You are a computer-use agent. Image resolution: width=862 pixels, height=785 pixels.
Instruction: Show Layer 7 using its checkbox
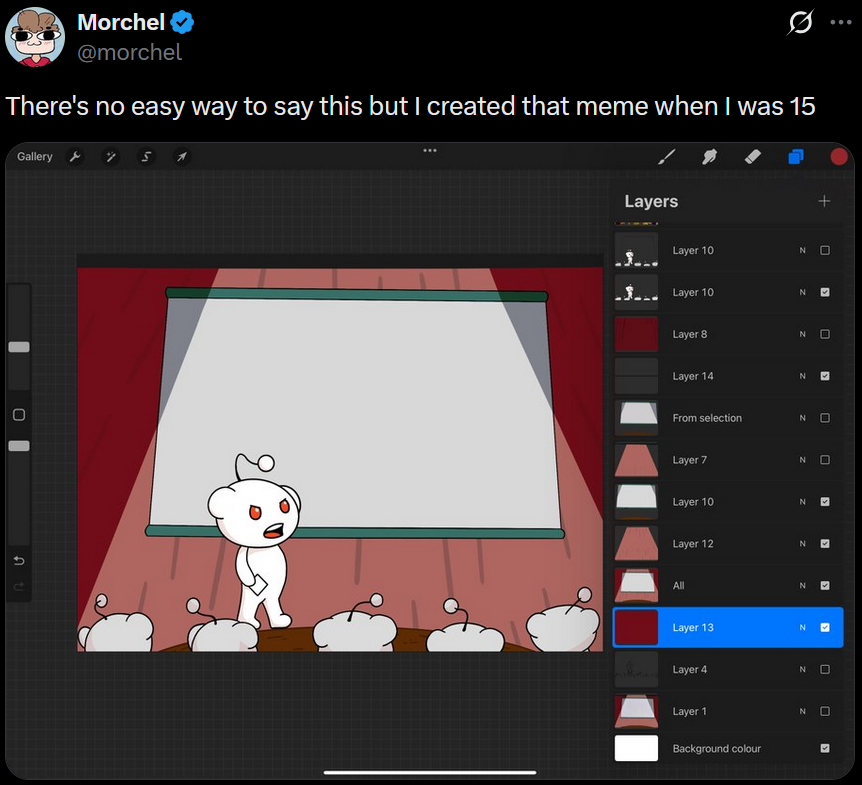825,460
